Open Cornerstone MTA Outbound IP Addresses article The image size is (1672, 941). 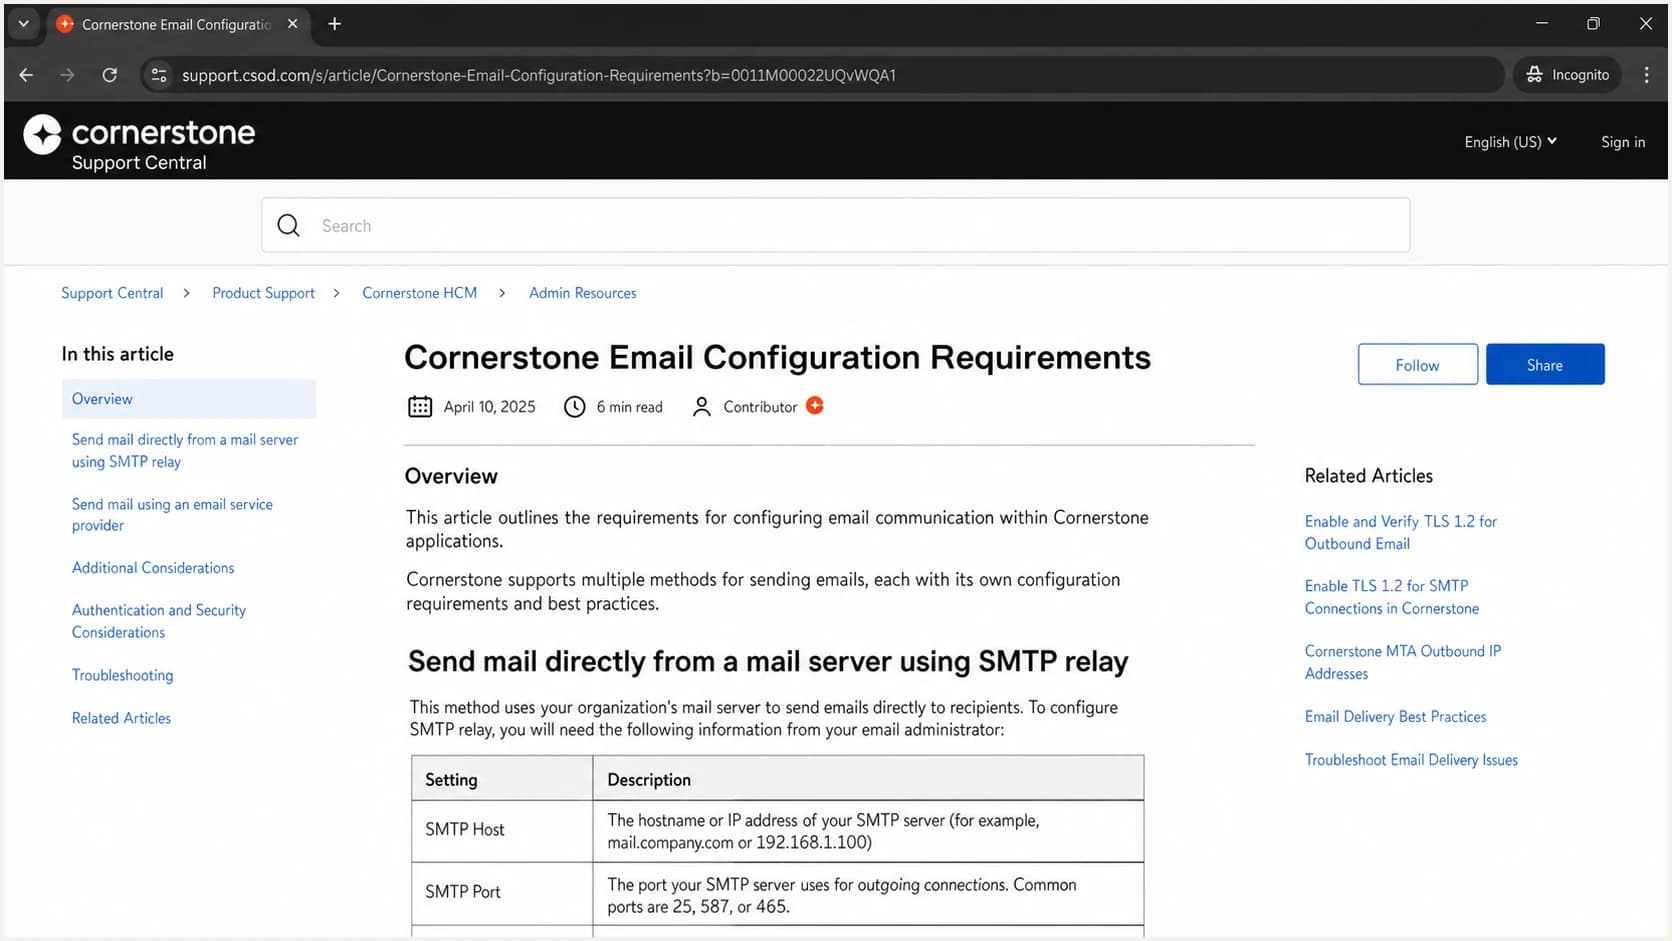click(x=1402, y=662)
